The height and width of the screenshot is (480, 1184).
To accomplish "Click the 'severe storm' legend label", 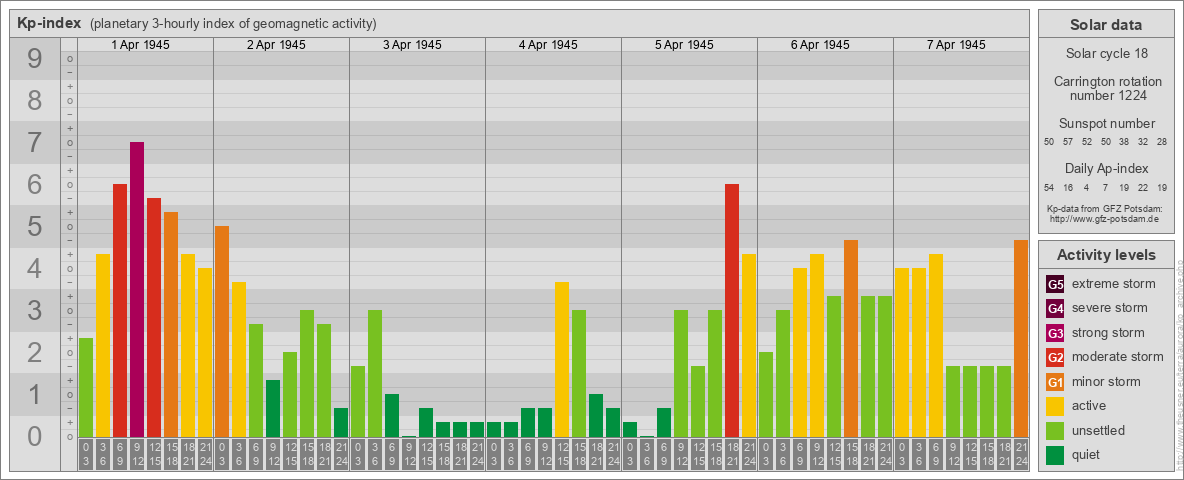I will pyautogui.click(x=1110, y=308).
